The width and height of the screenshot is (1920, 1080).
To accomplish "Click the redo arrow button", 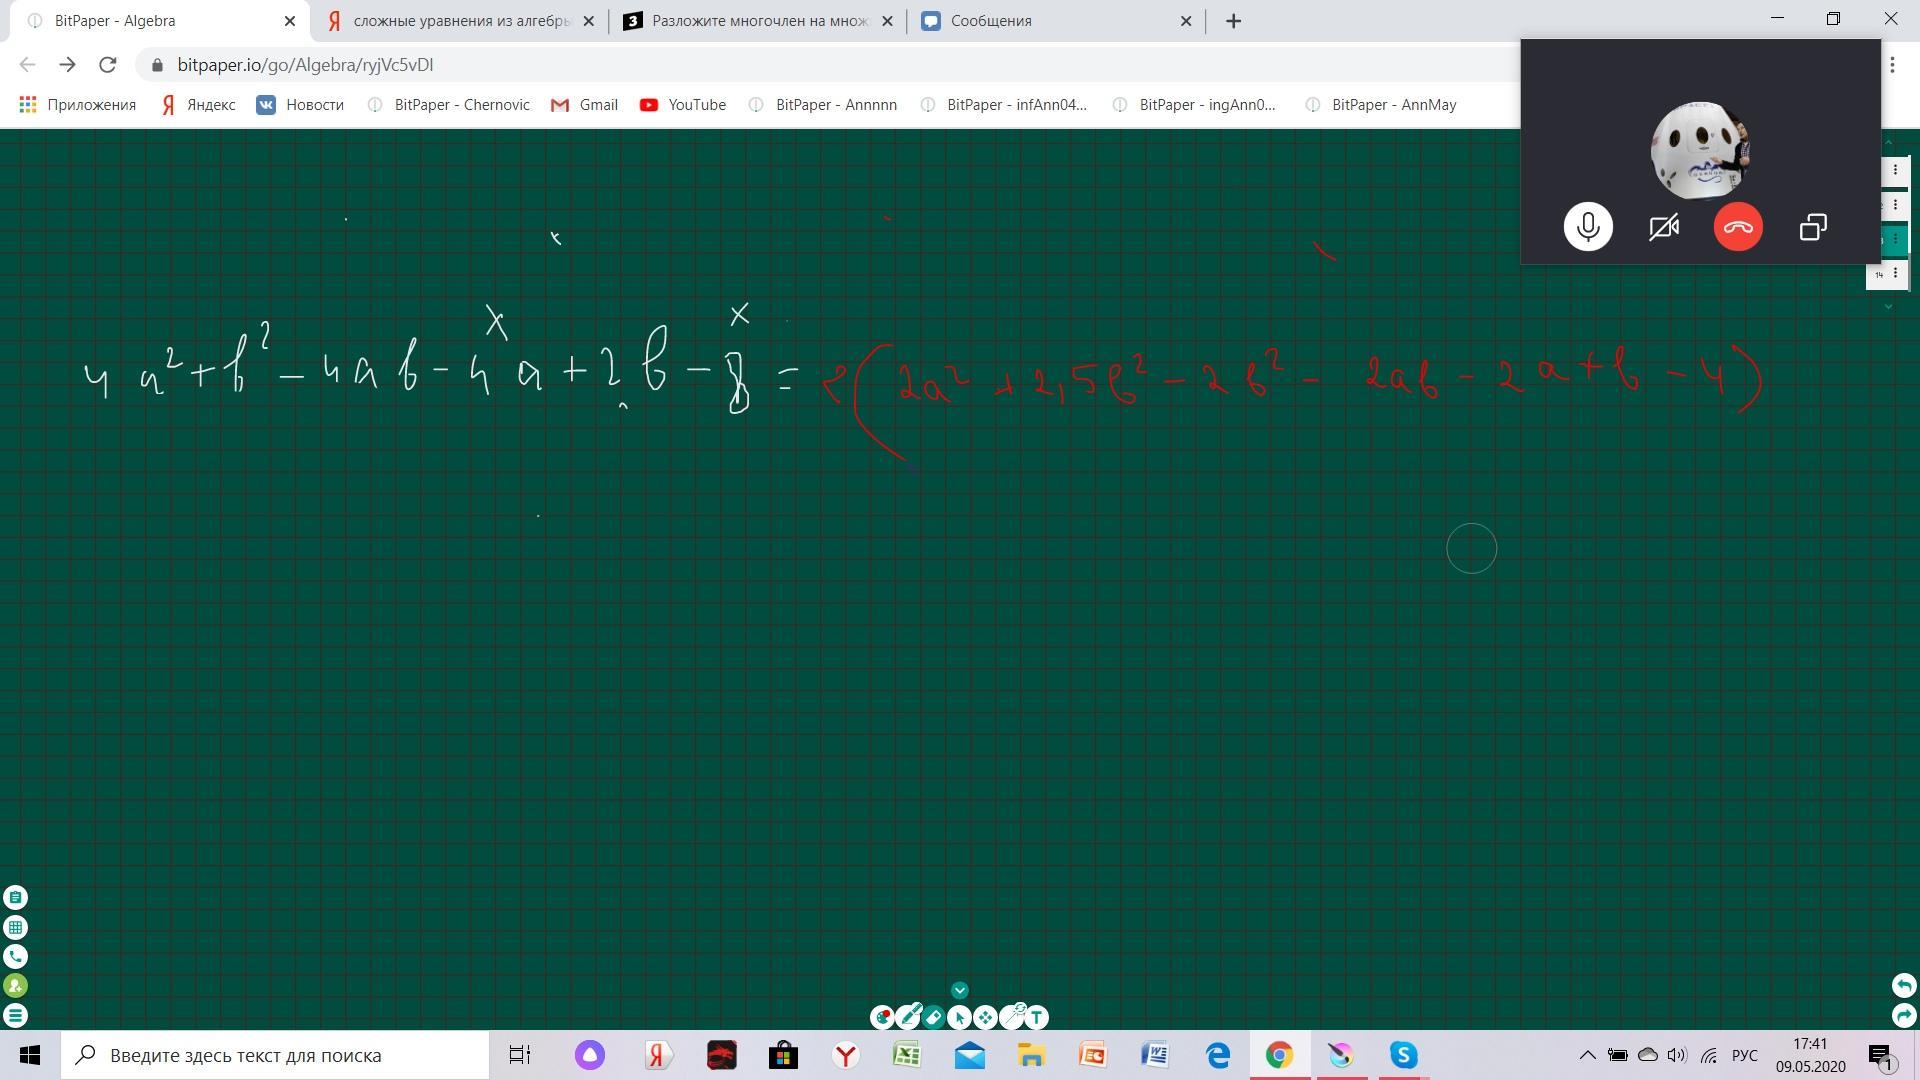I will (x=1903, y=1015).
